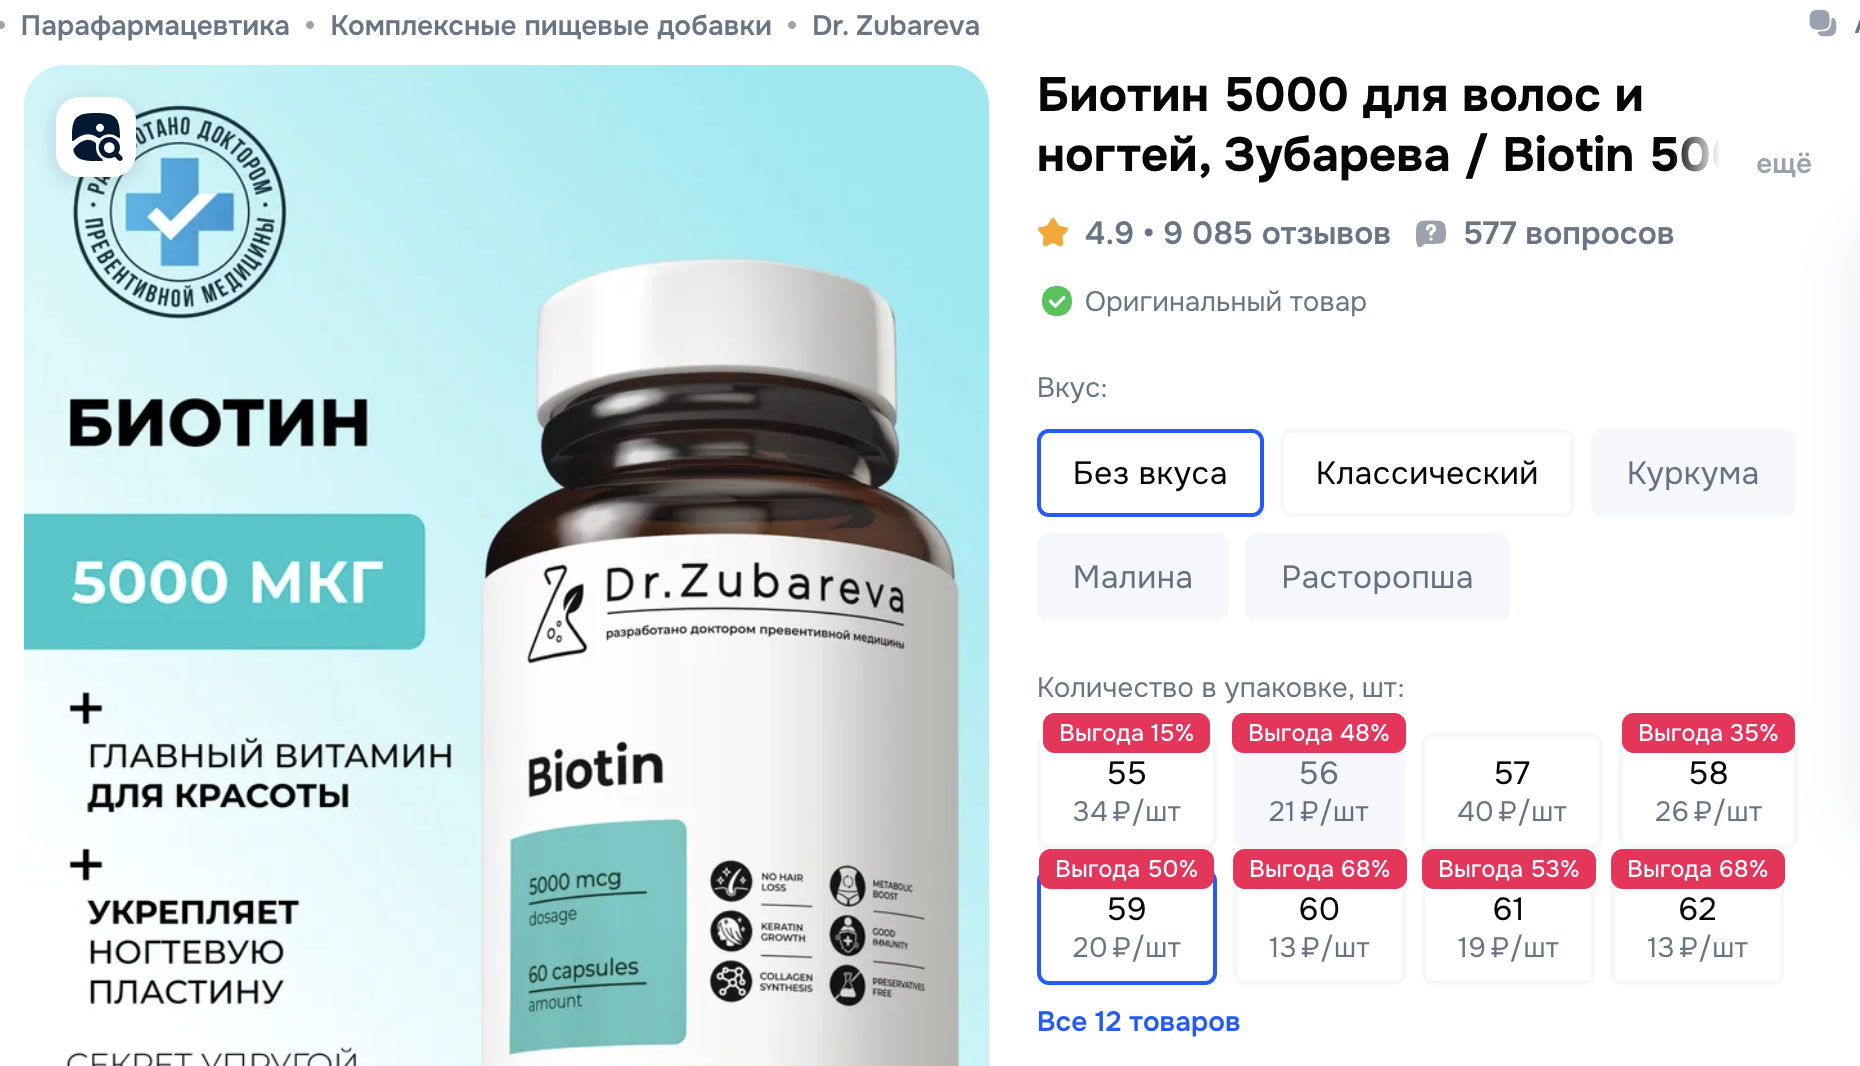
Task: Pick the Расторопша flavor option
Action: tap(1377, 577)
